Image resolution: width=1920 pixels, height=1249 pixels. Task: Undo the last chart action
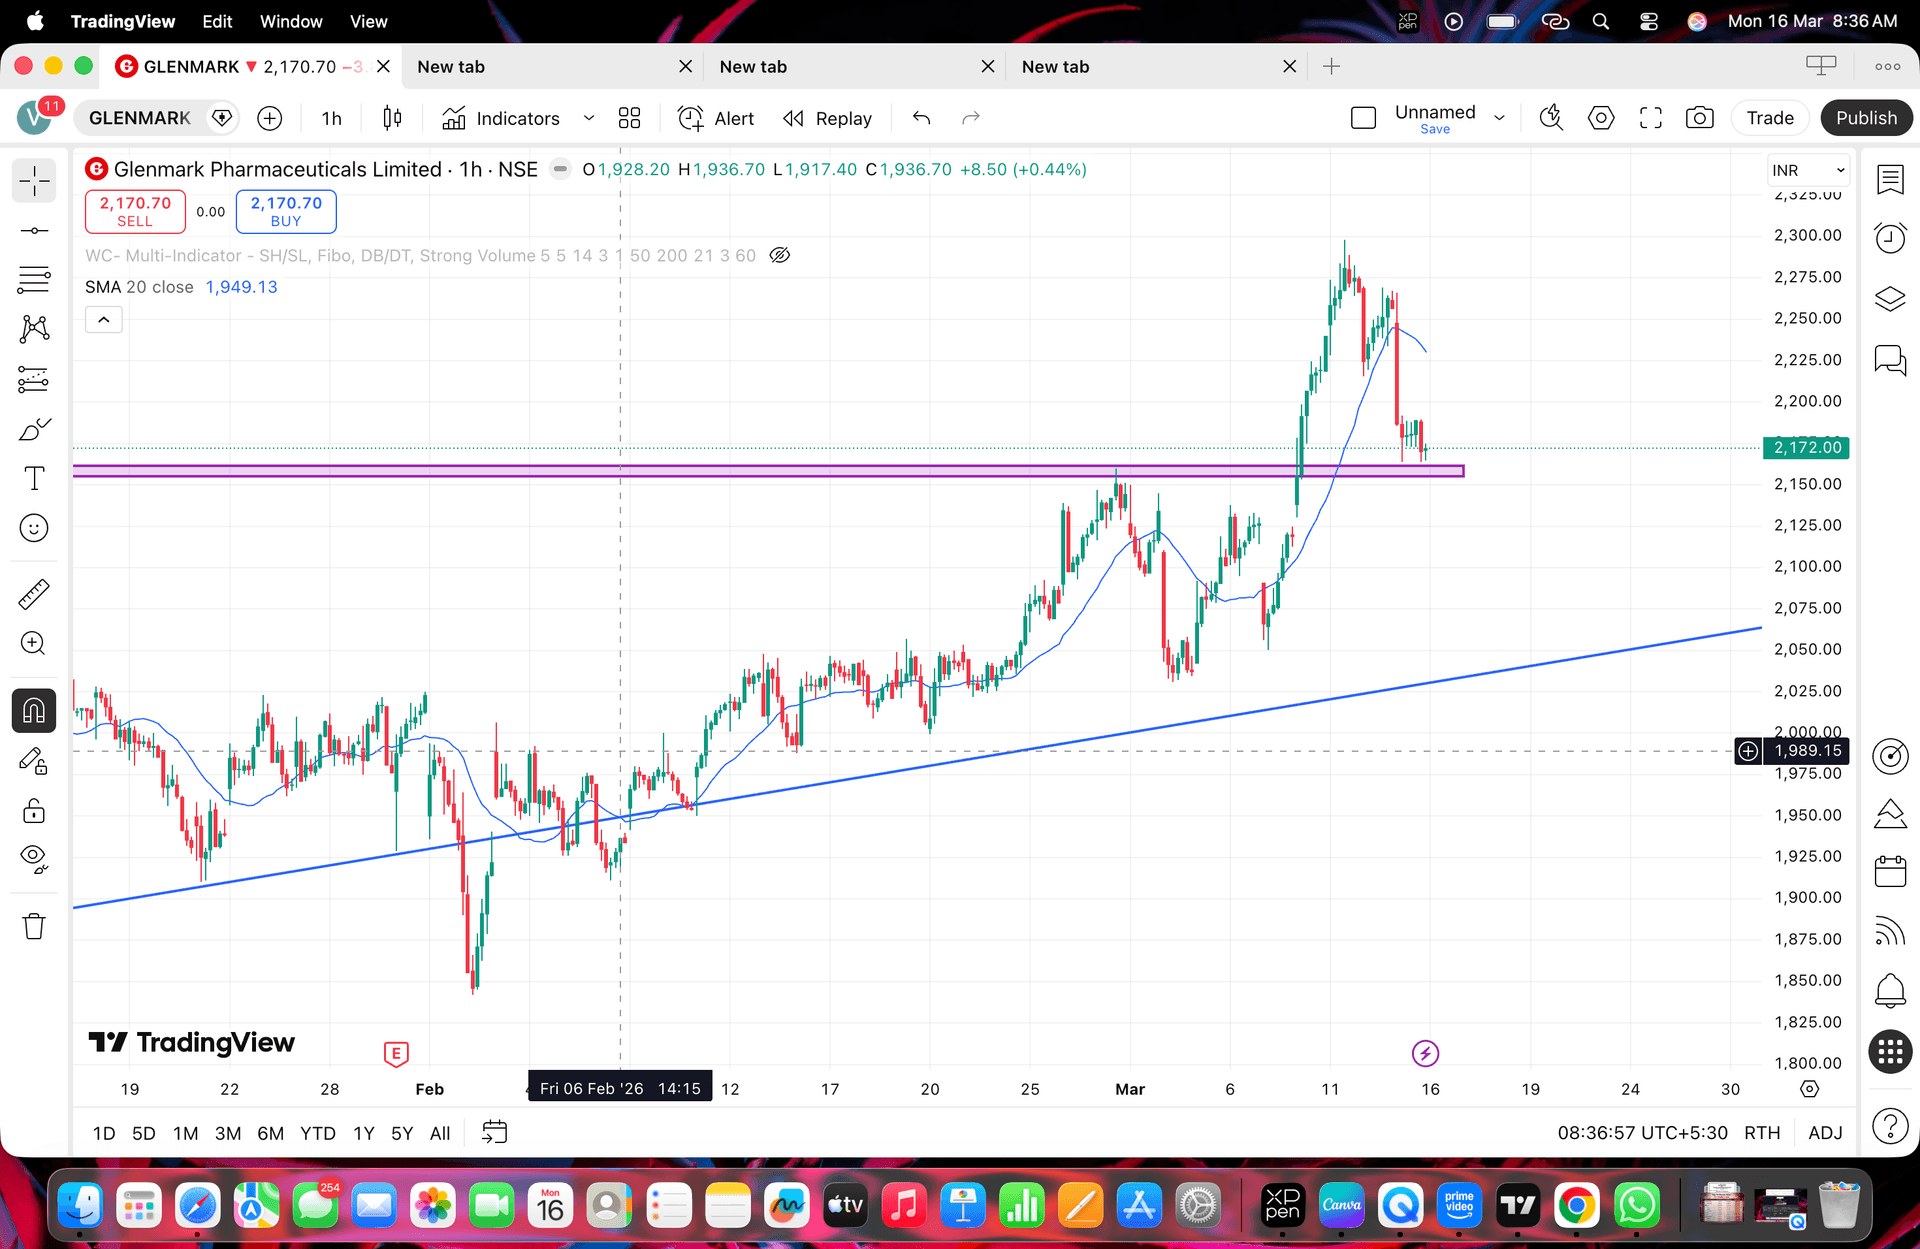click(x=921, y=118)
